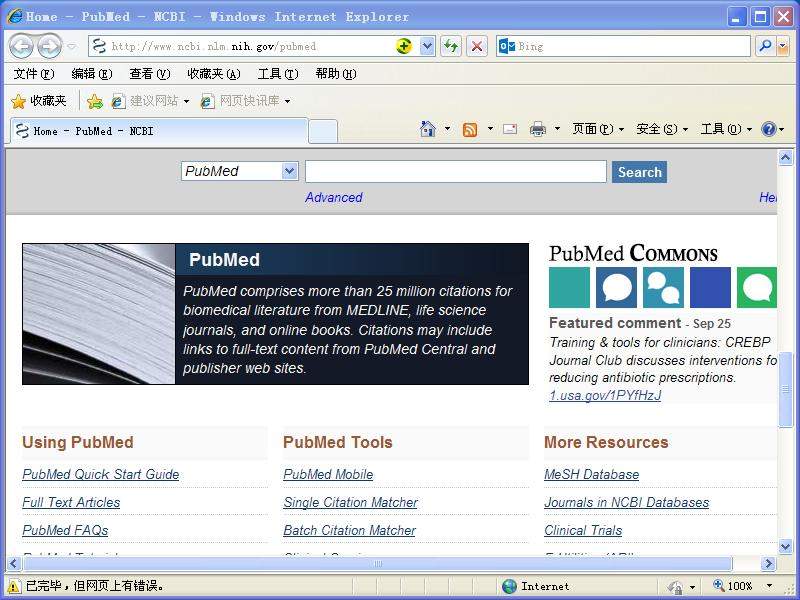Image resolution: width=800 pixels, height=600 pixels.
Task: Expand the recent pages dropdown arrow
Action: tap(72, 46)
